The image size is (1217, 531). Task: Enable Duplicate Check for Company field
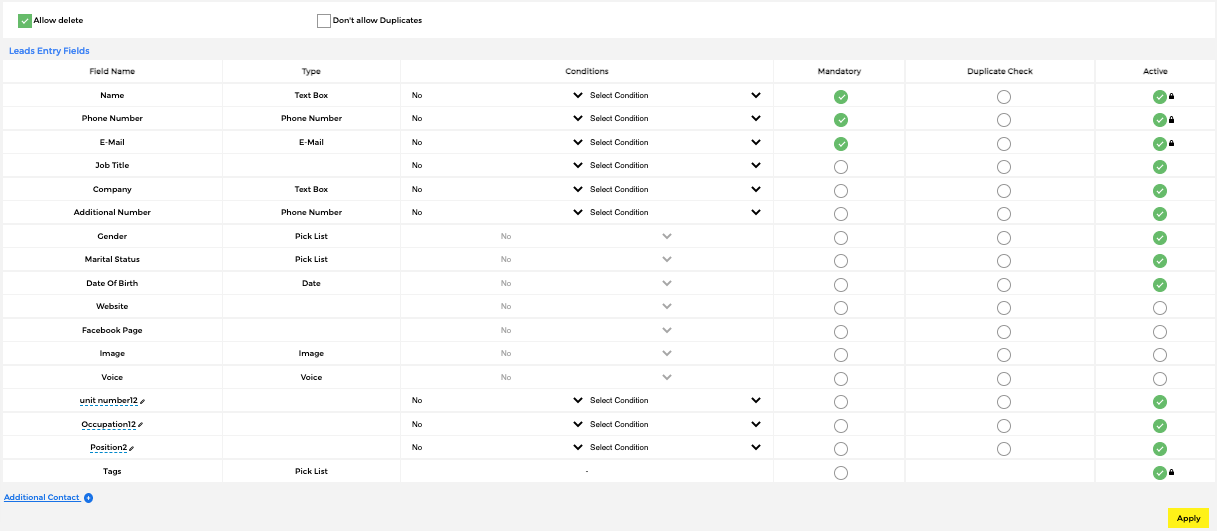[x=1003, y=190]
